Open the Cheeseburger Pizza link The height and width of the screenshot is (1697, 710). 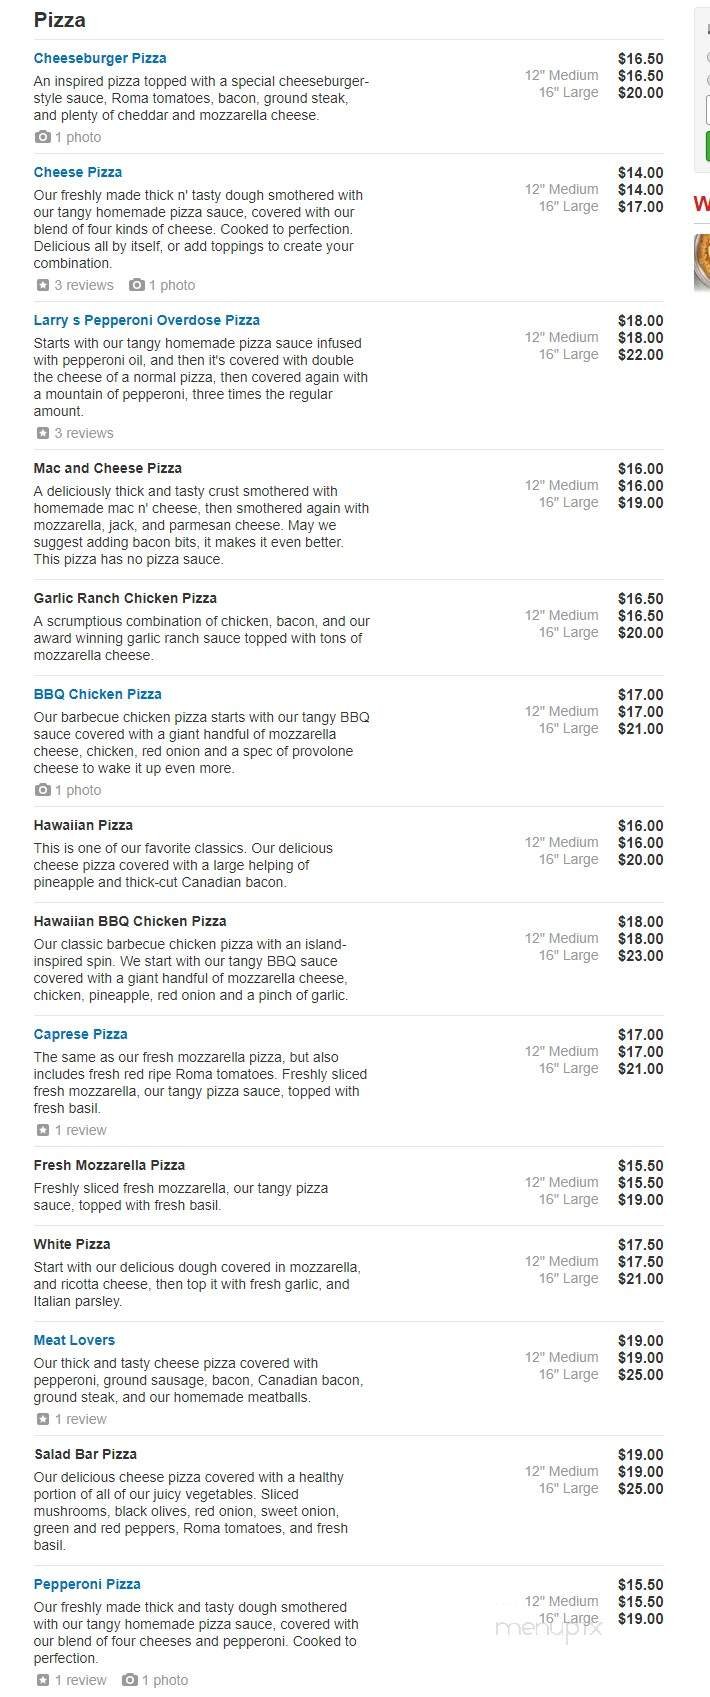(x=99, y=58)
